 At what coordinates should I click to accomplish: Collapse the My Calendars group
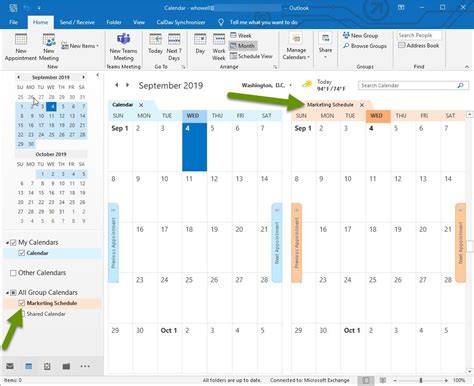click(7, 243)
